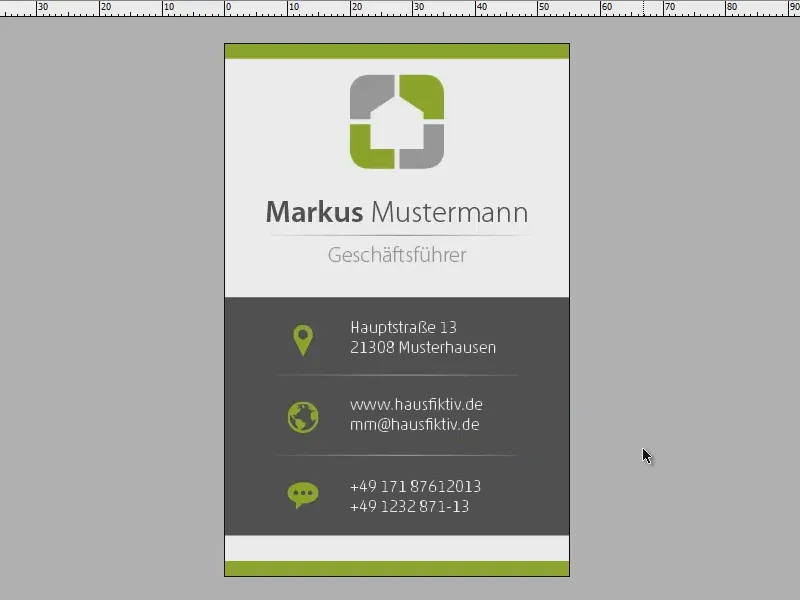Click the phone number +49 171 87612013
This screenshot has height=600, width=800.
(x=415, y=486)
